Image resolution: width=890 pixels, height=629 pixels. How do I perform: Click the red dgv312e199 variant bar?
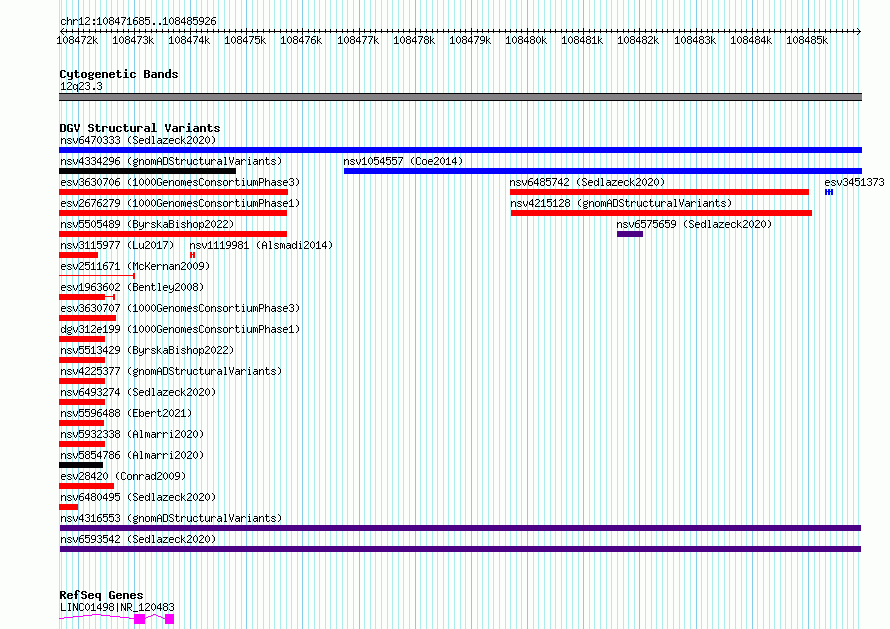coord(82,339)
